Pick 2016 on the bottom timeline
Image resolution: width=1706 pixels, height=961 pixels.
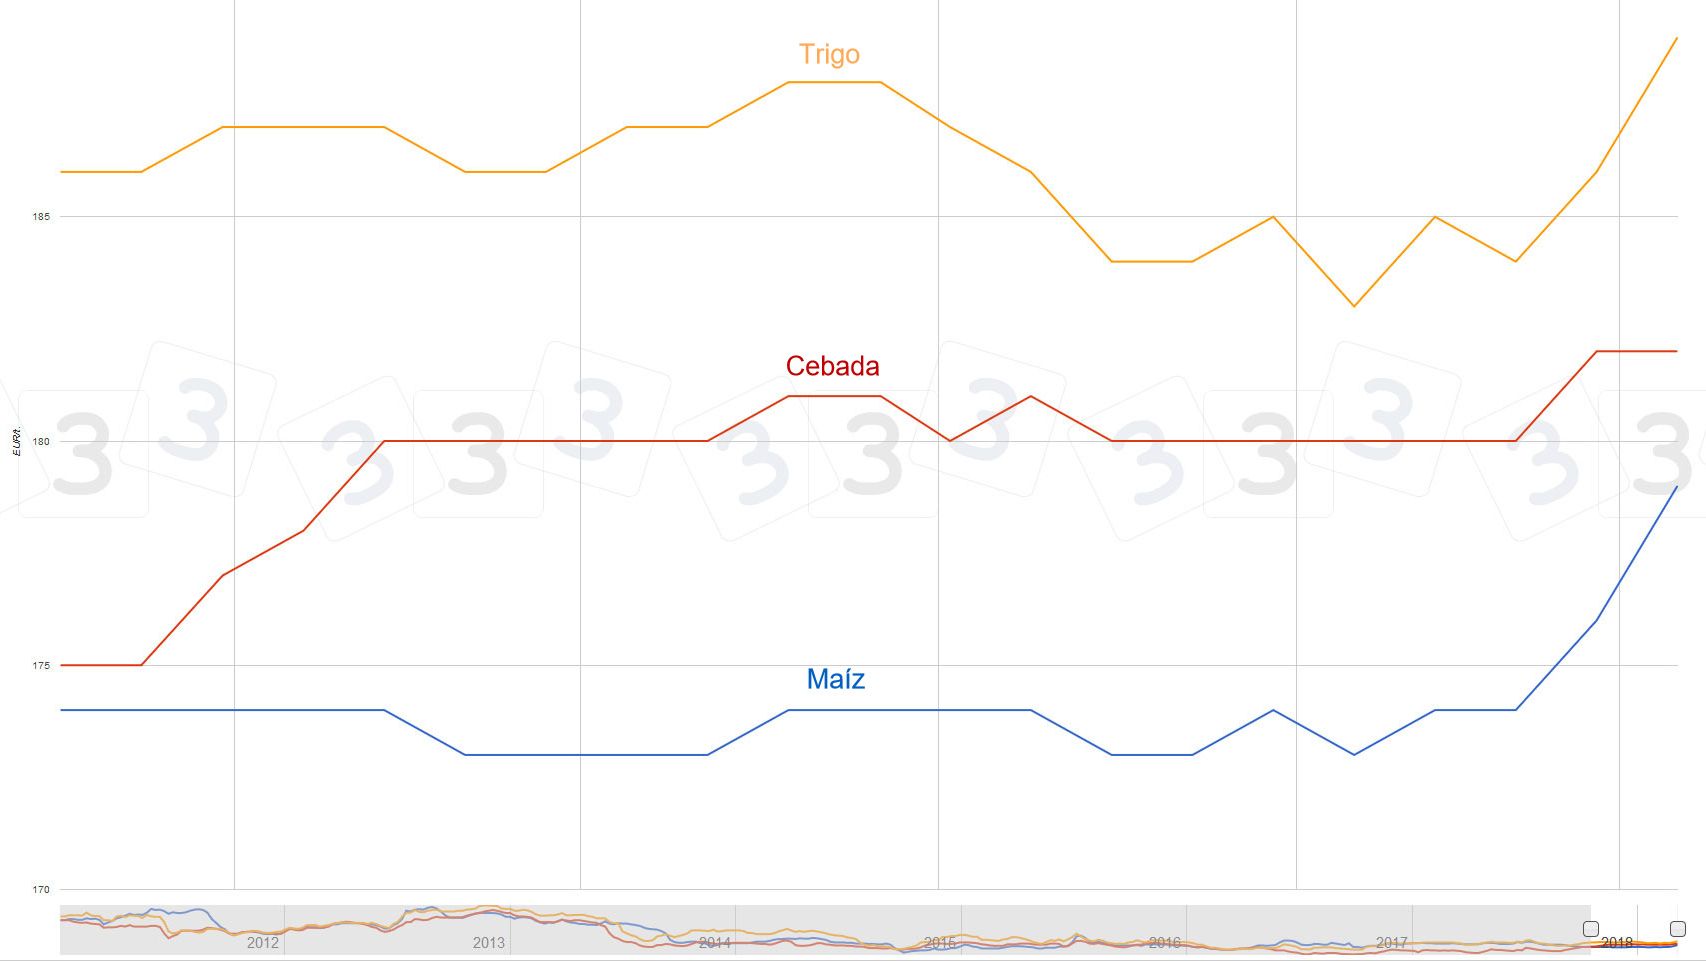point(1165,943)
